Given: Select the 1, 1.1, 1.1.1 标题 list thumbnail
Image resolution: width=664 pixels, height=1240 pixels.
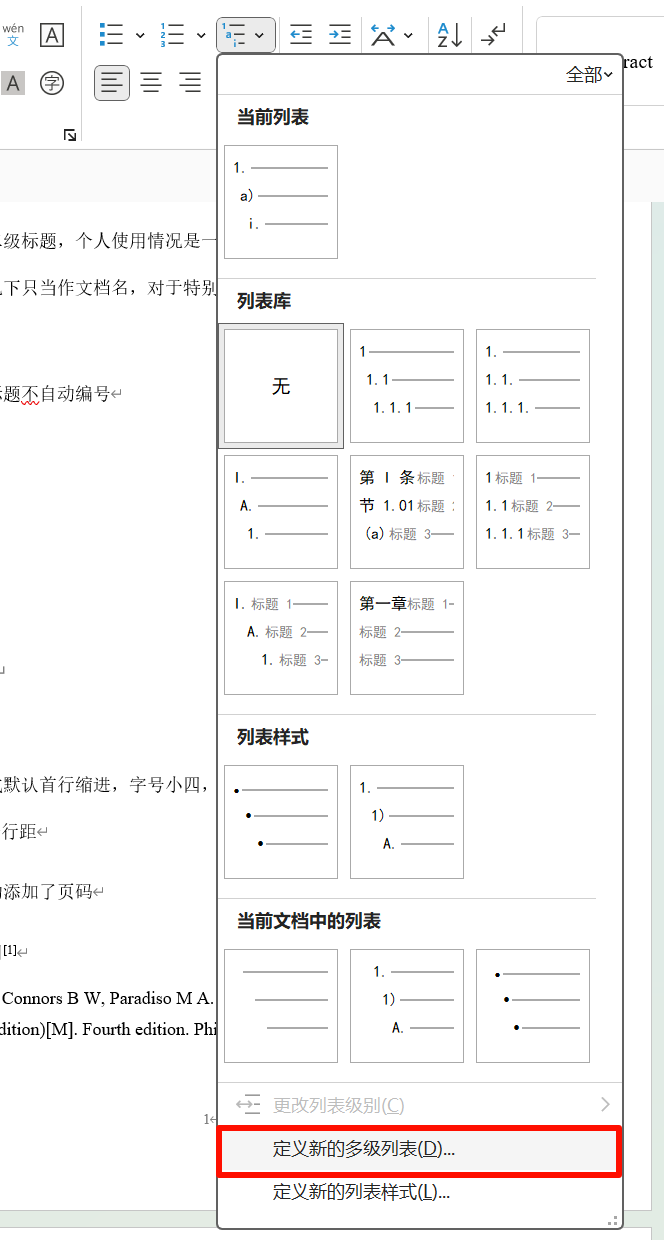Looking at the screenshot, I should [x=533, y=512].
